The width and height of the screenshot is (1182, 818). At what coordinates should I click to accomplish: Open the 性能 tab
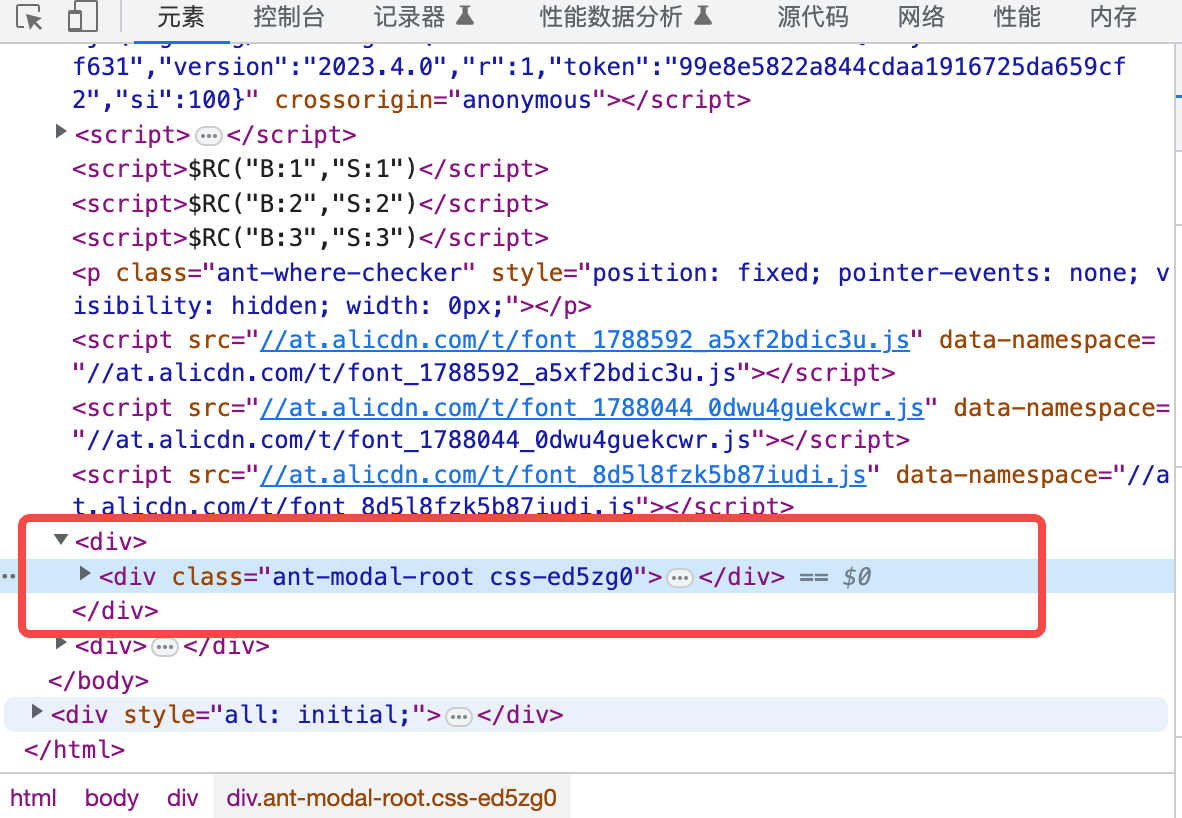[1017, 17]
